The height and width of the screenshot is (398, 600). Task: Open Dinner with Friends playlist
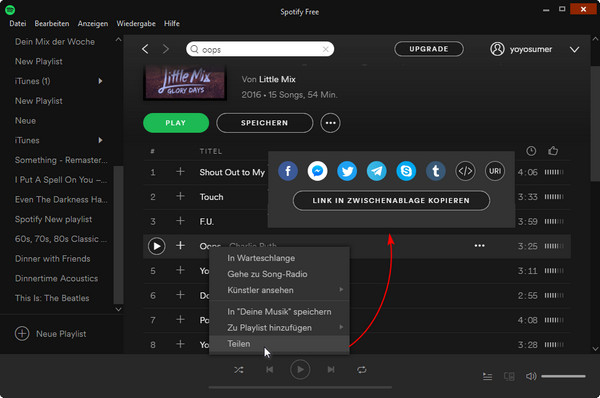pos(52,259)
